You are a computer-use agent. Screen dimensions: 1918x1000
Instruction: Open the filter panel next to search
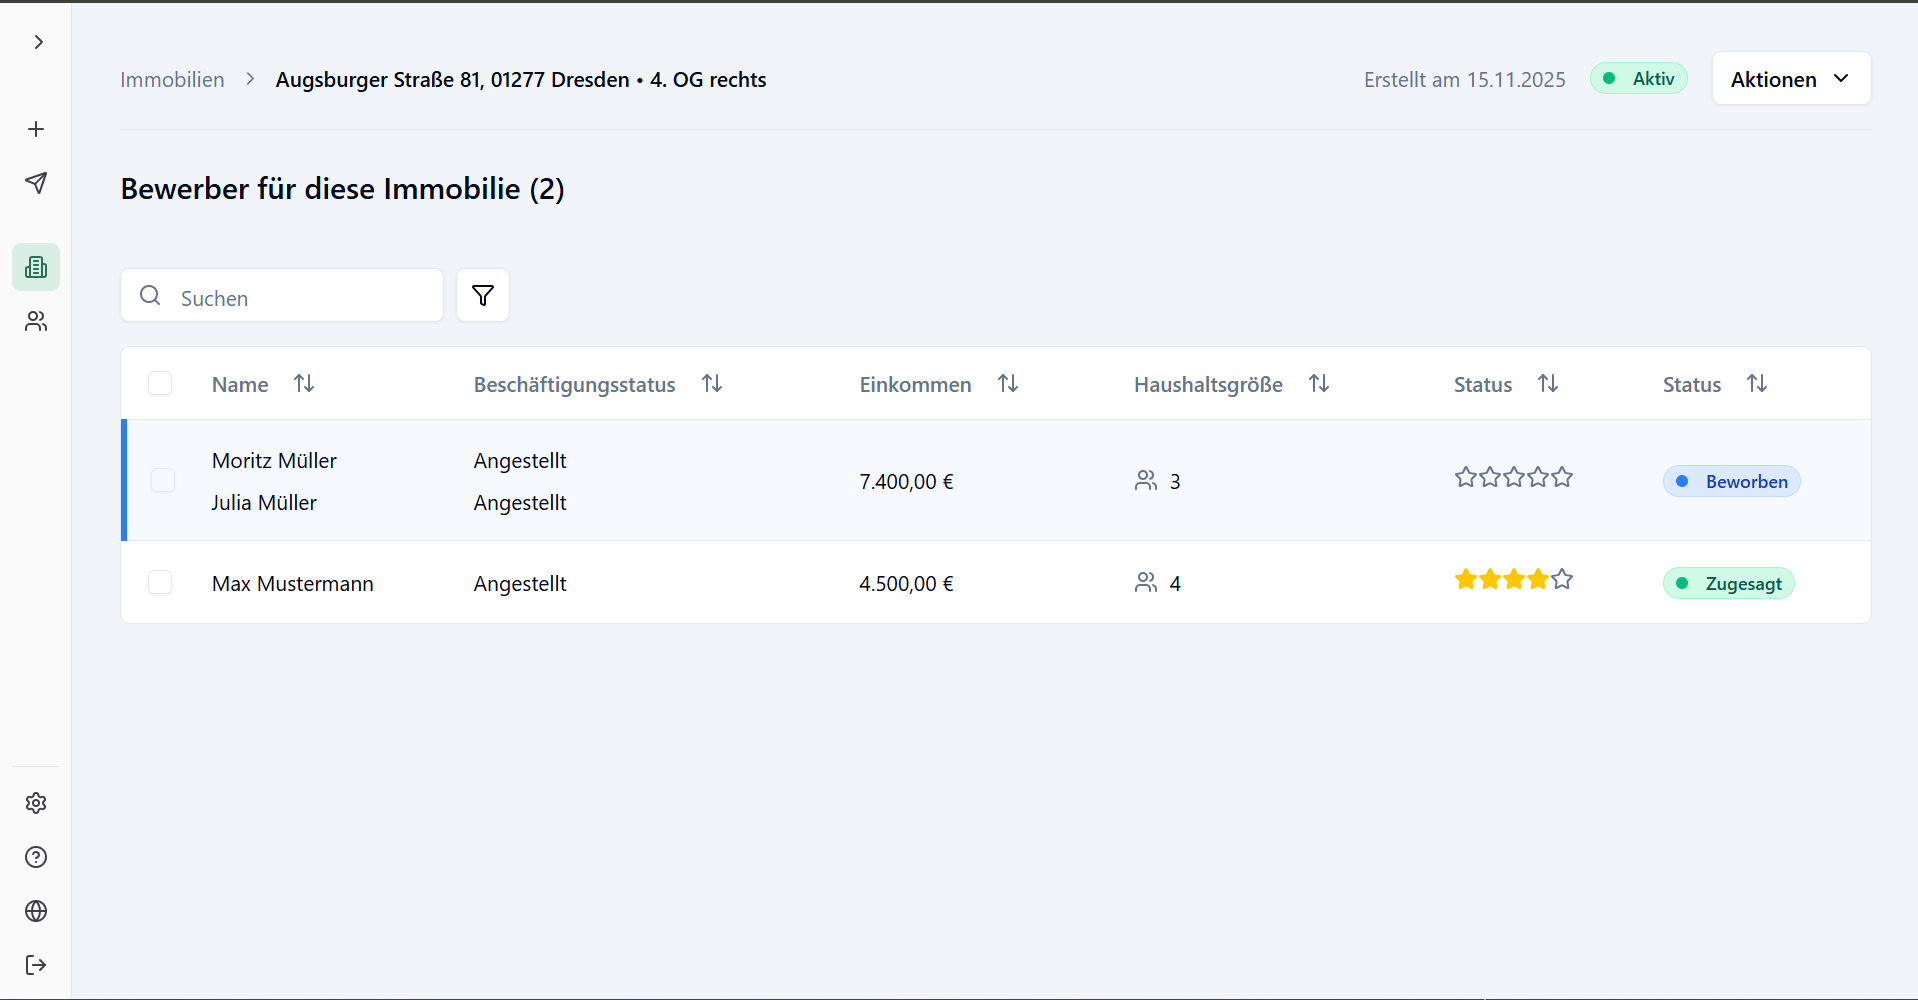[483, 295]
